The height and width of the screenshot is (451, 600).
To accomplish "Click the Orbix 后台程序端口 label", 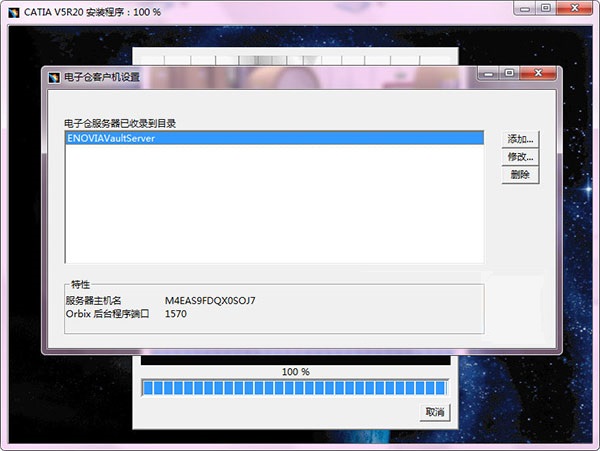I will 108,314.
